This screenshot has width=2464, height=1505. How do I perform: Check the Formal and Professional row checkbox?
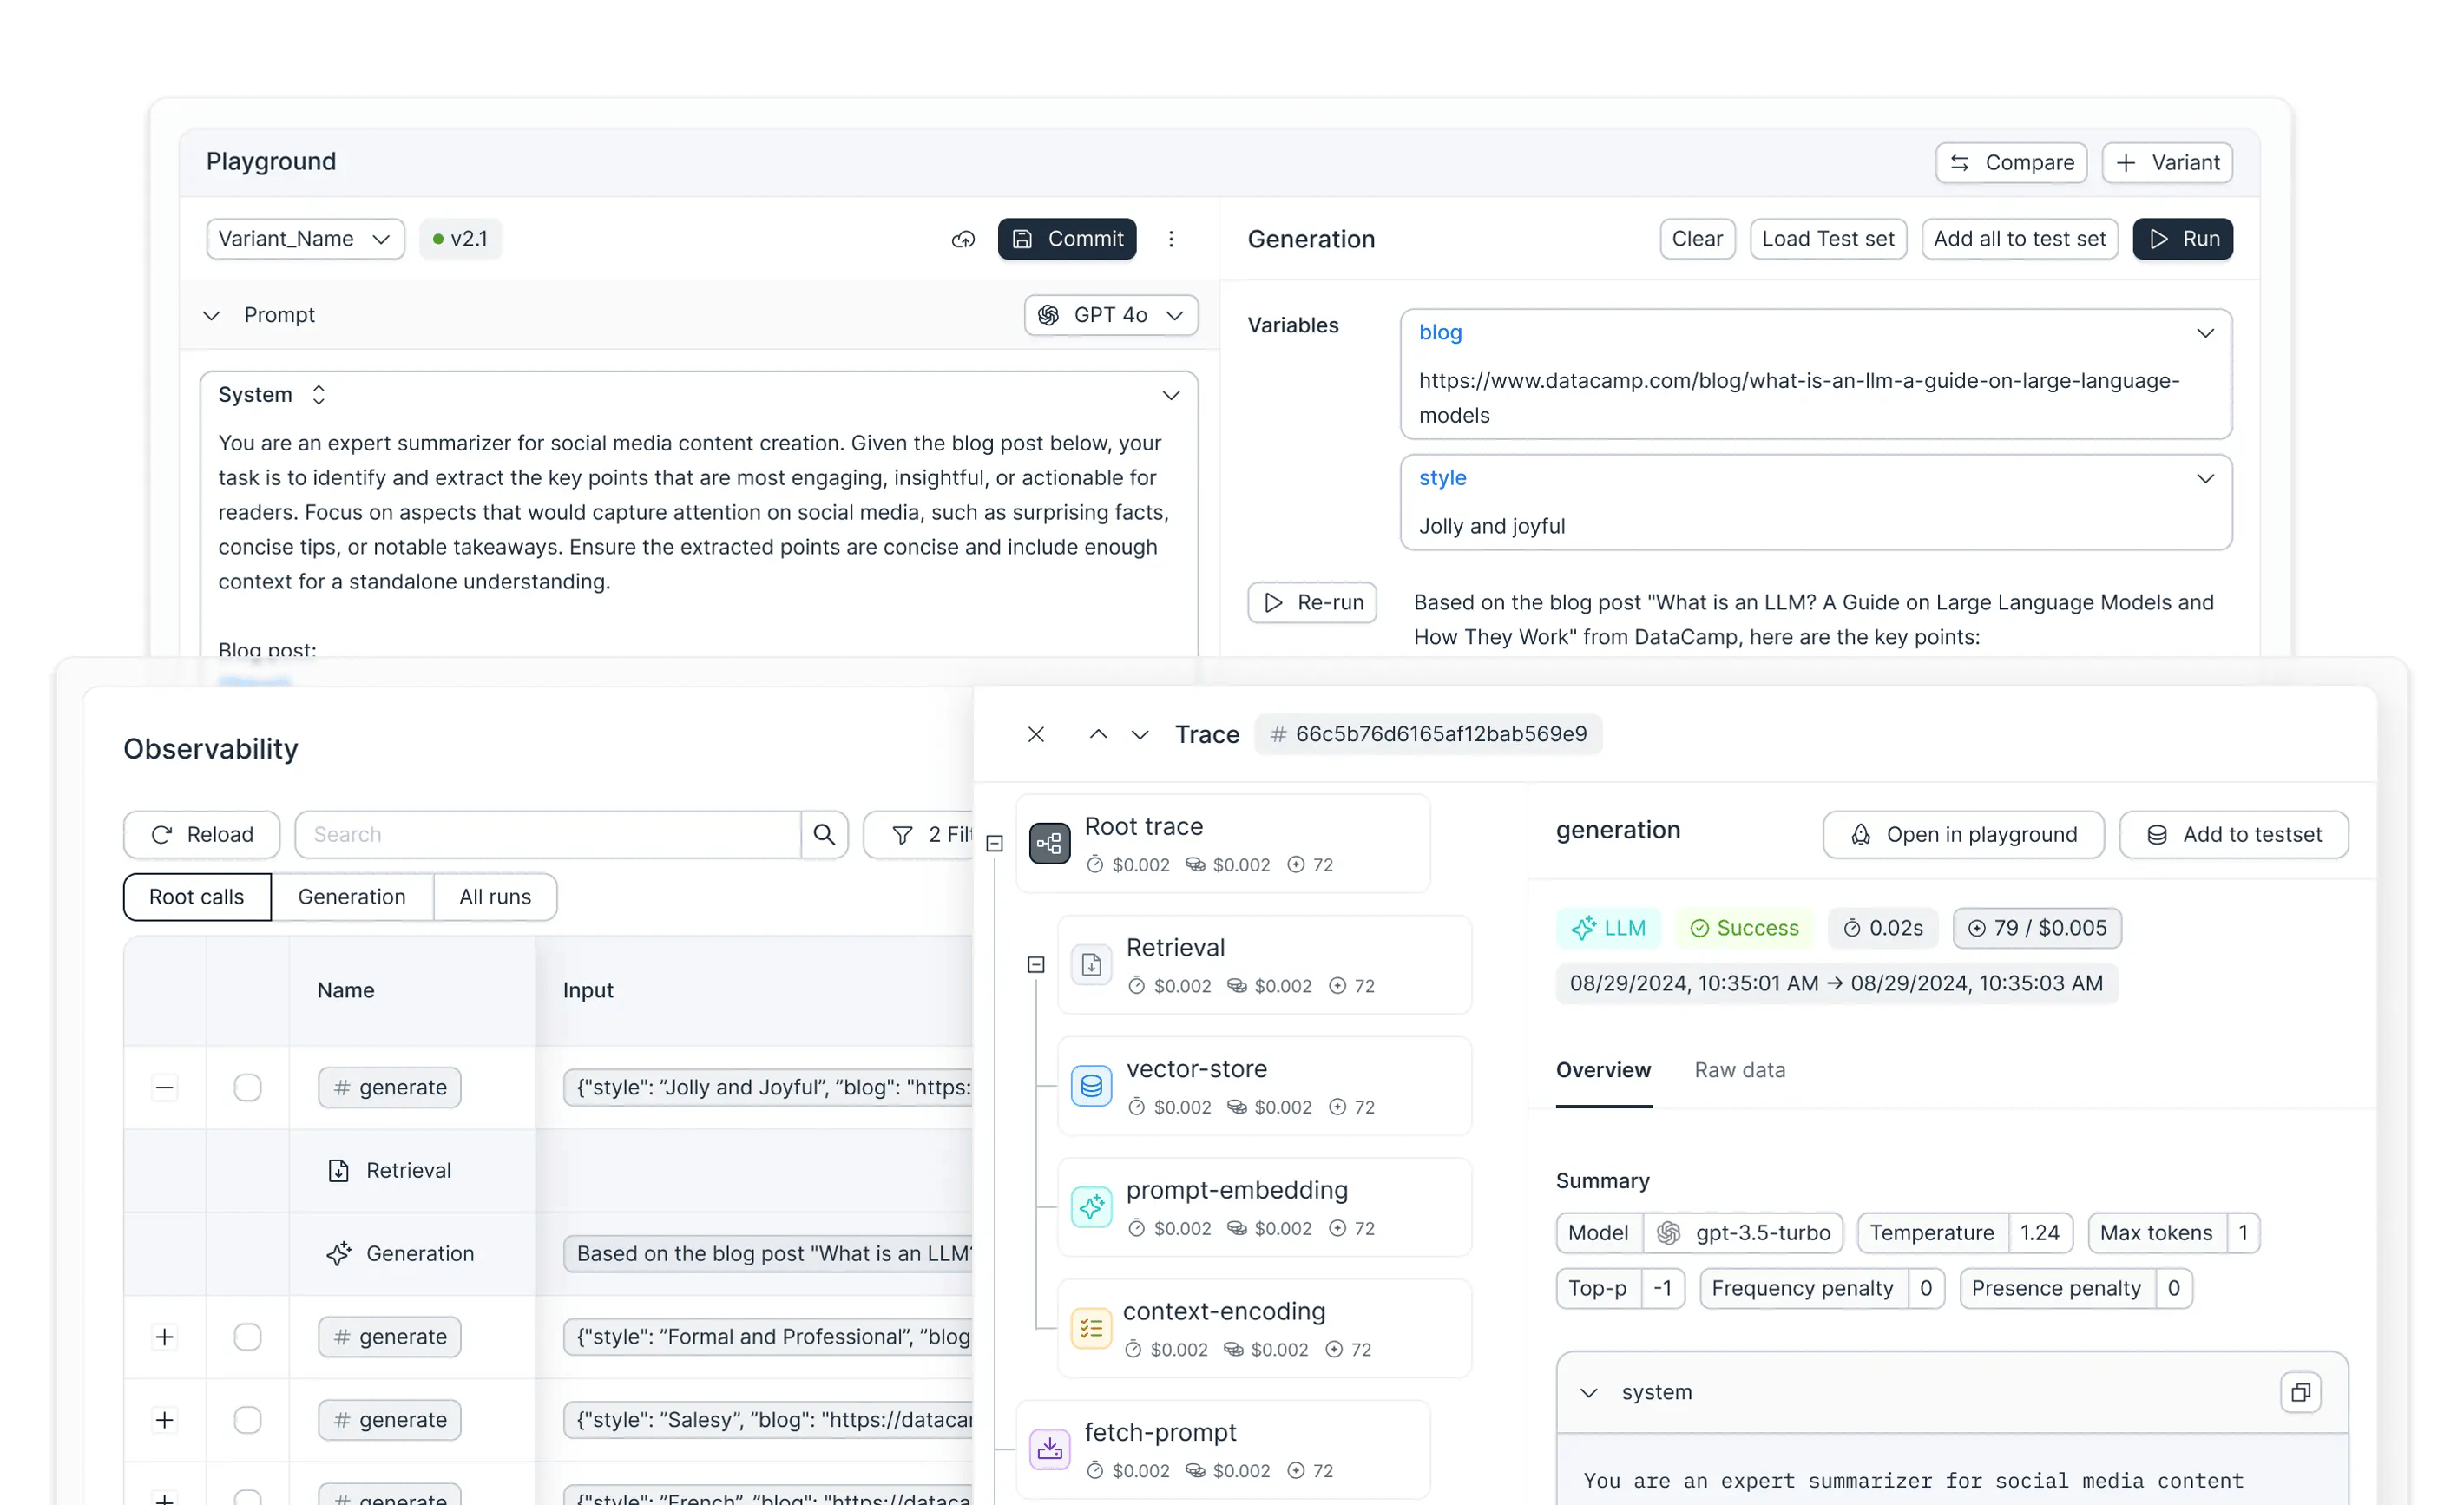[247, 1337]
